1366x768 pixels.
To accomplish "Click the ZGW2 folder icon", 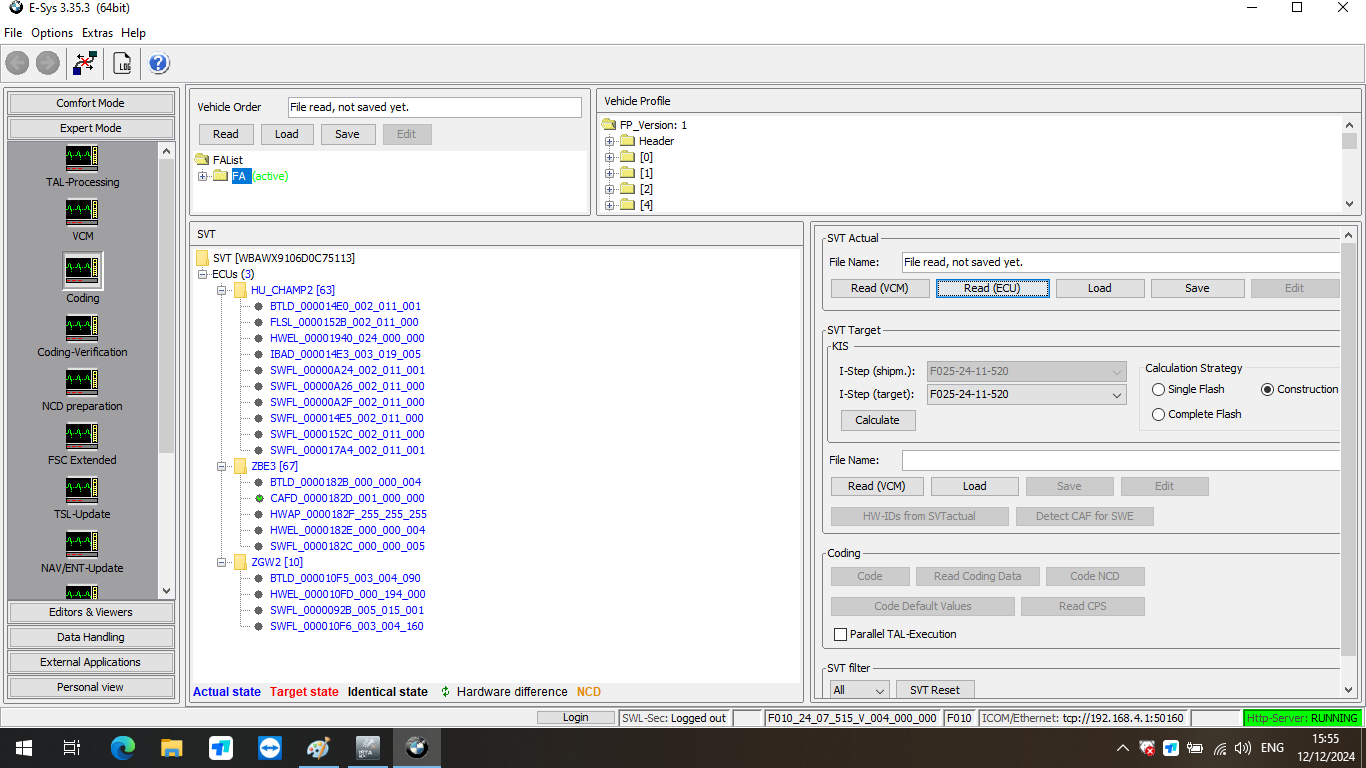I will (x=240, y=562).
